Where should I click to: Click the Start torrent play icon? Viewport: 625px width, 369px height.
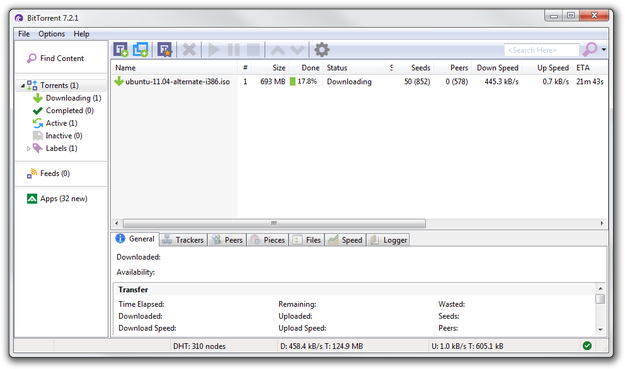pyautogui.click(x=214, y=50)
